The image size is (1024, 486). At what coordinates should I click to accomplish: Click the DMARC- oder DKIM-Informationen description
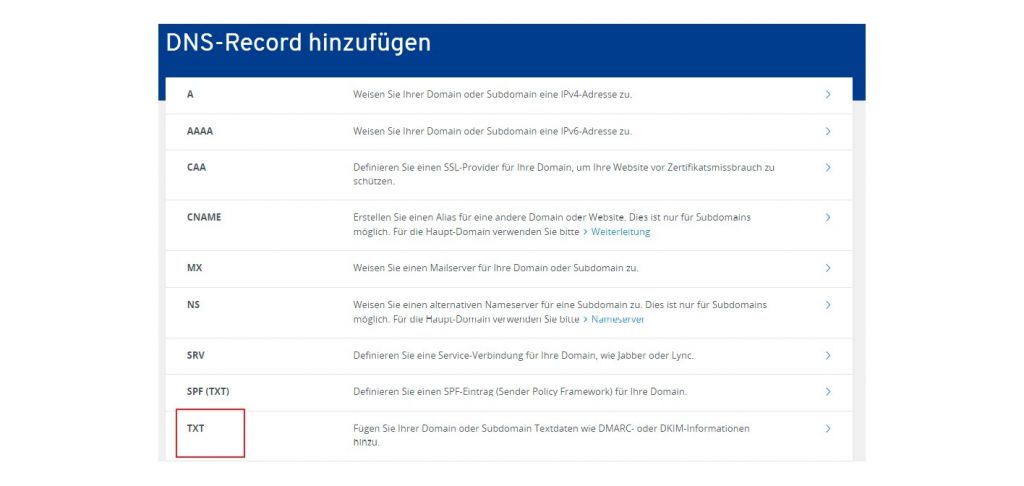(x=551, y=436)
